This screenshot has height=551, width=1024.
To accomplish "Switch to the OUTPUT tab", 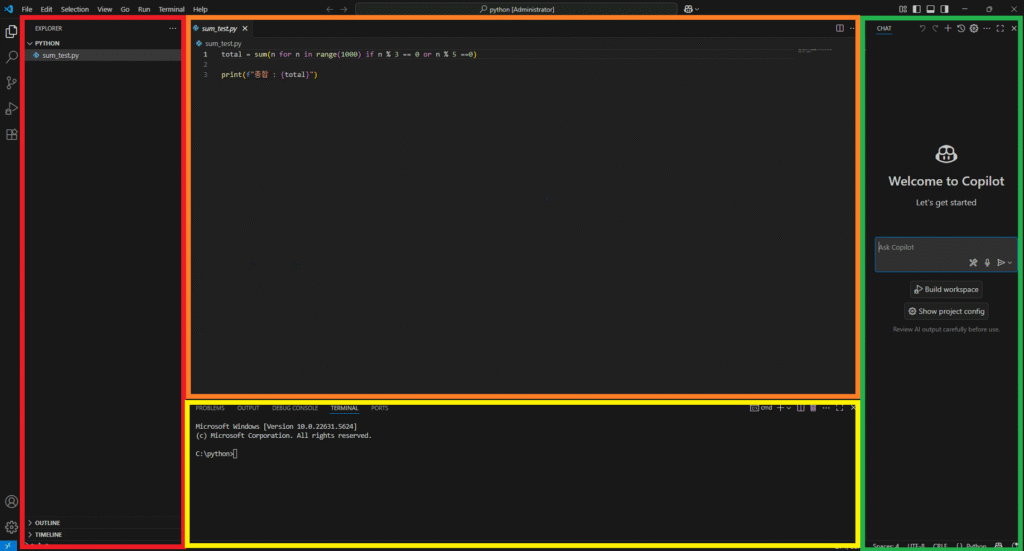I will click(248, 408).
